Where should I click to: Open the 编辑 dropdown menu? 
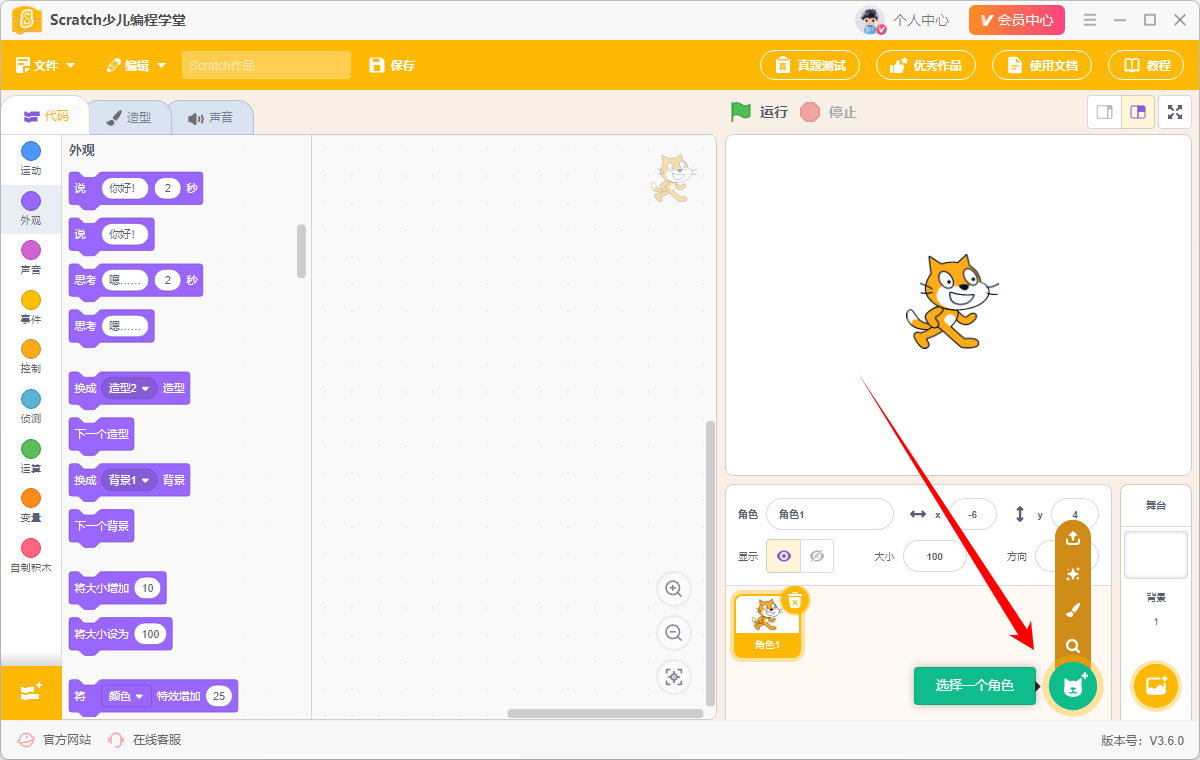(136, 65)
